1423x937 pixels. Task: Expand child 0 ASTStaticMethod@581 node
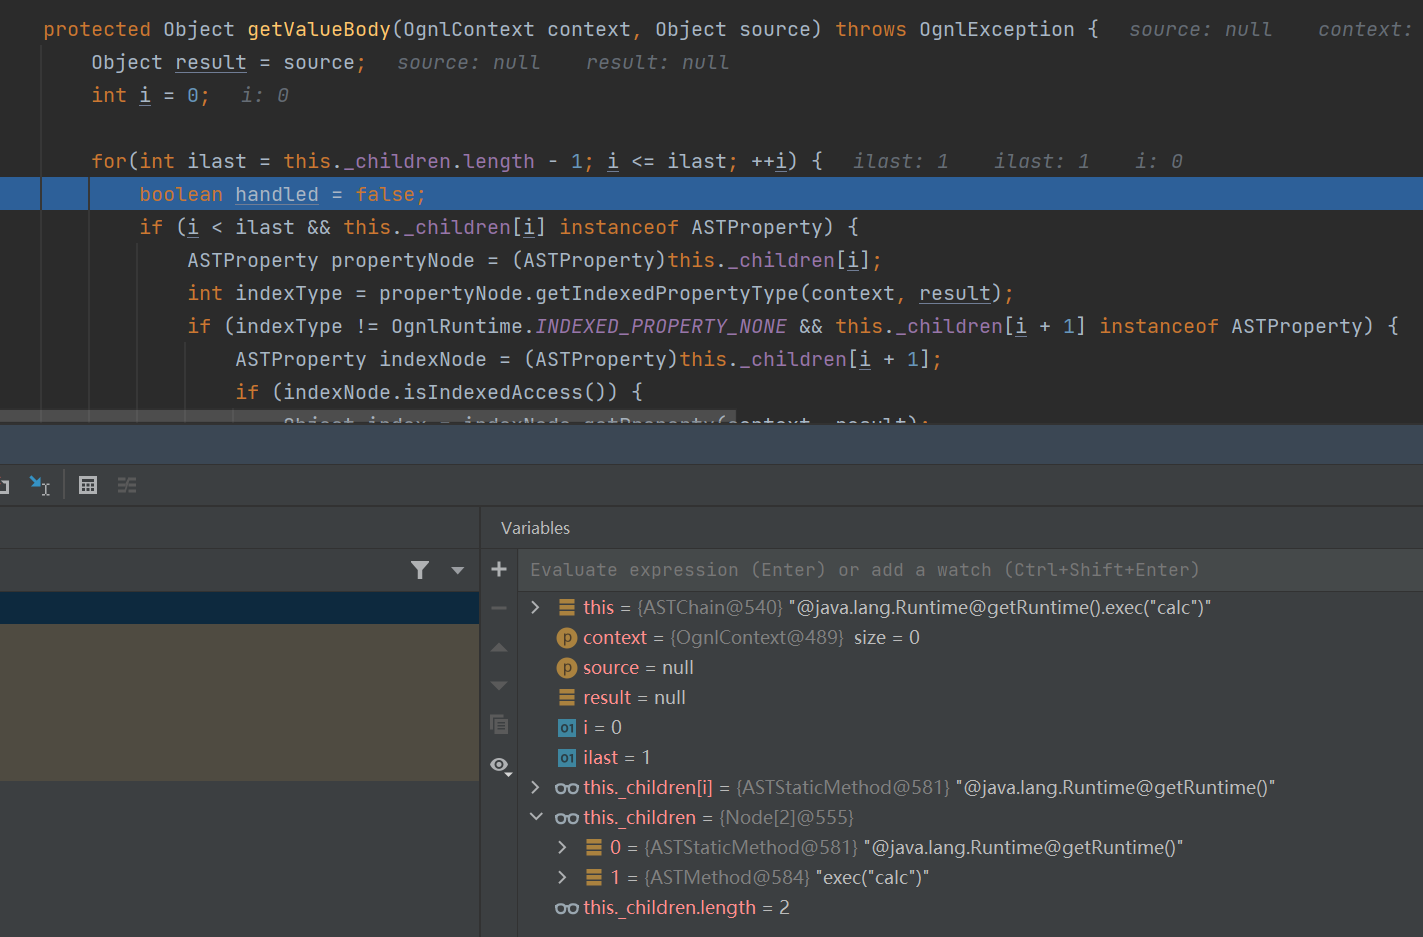coord(562,847)
